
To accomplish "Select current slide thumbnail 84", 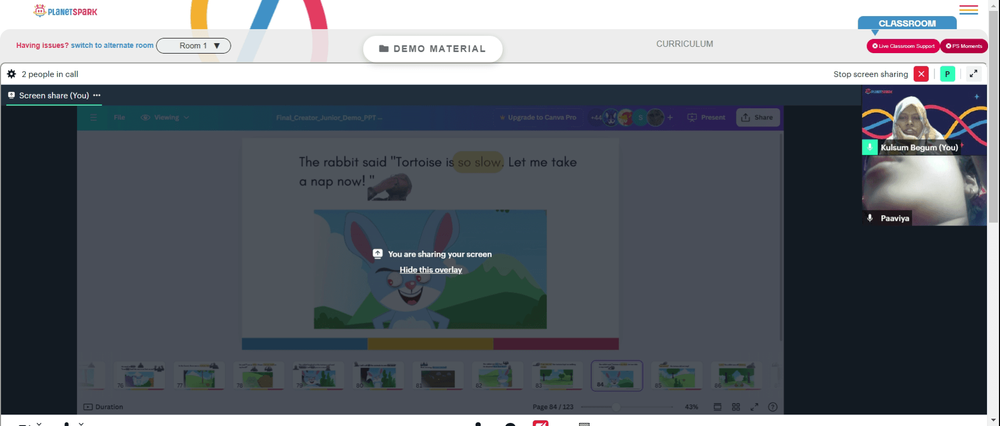I will (x=617, y=376).
